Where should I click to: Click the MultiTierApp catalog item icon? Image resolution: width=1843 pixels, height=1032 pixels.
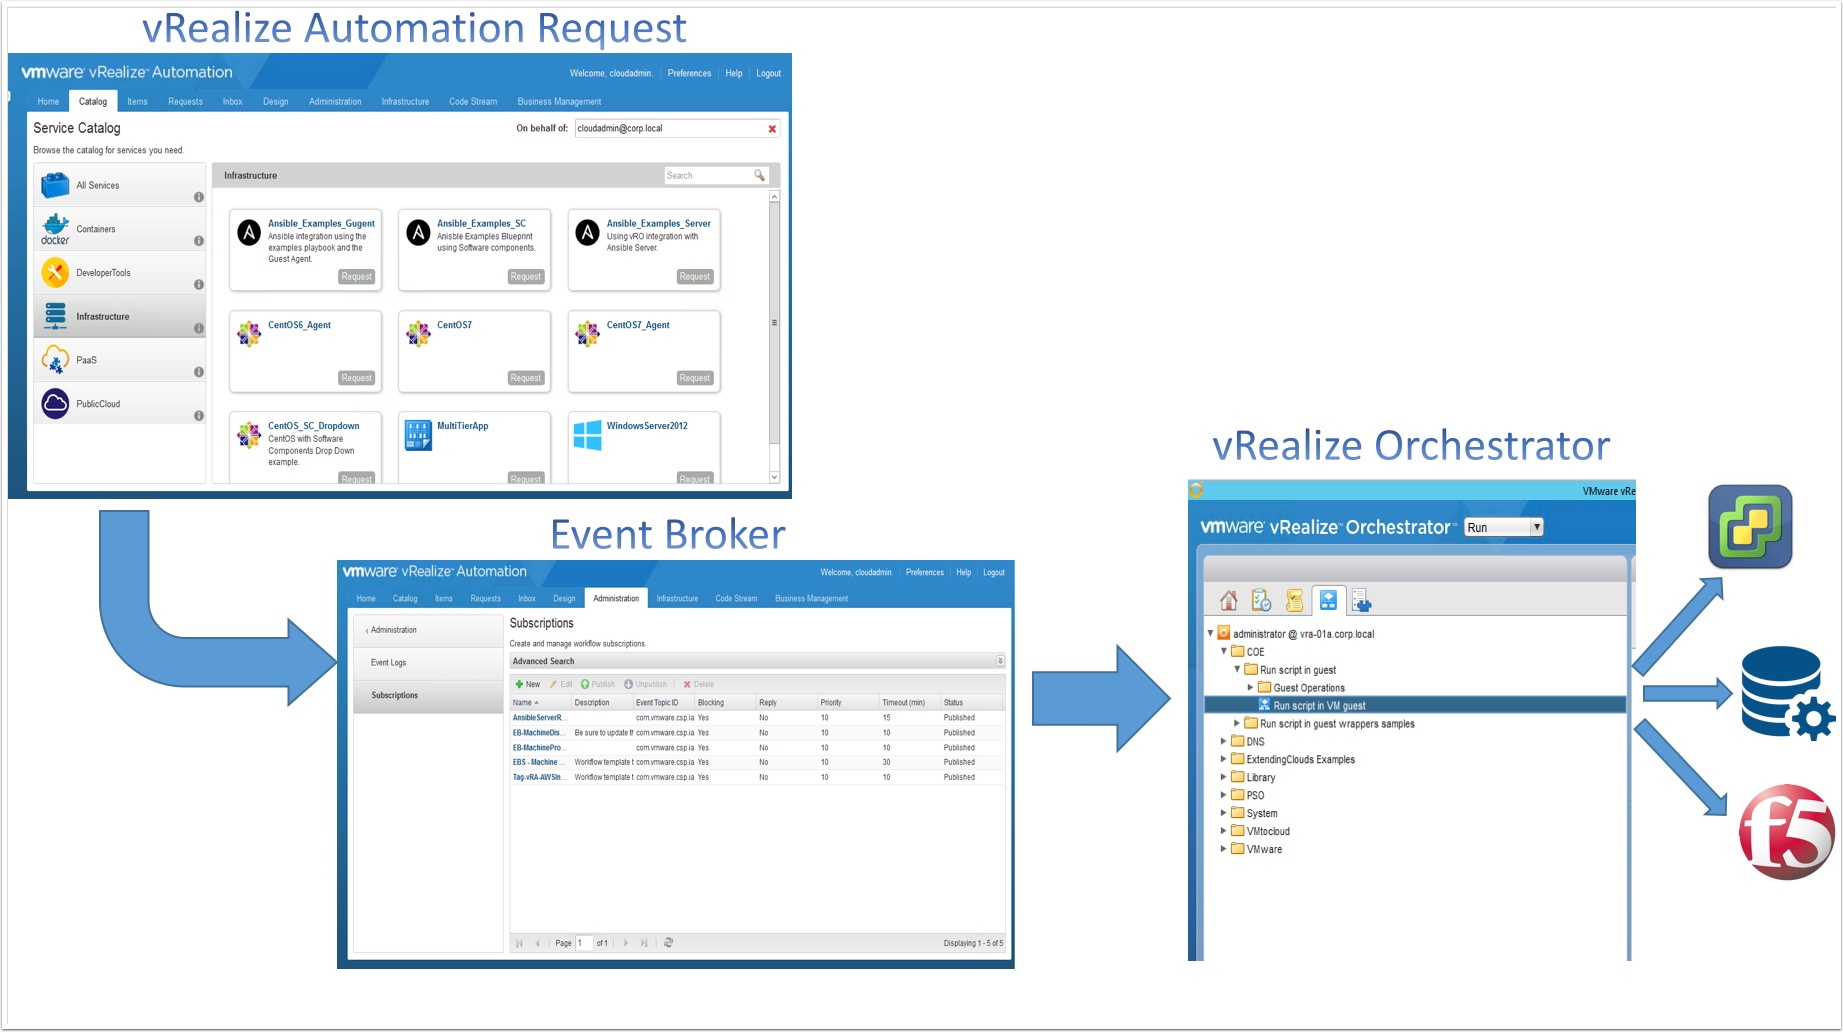coord(418,435)
